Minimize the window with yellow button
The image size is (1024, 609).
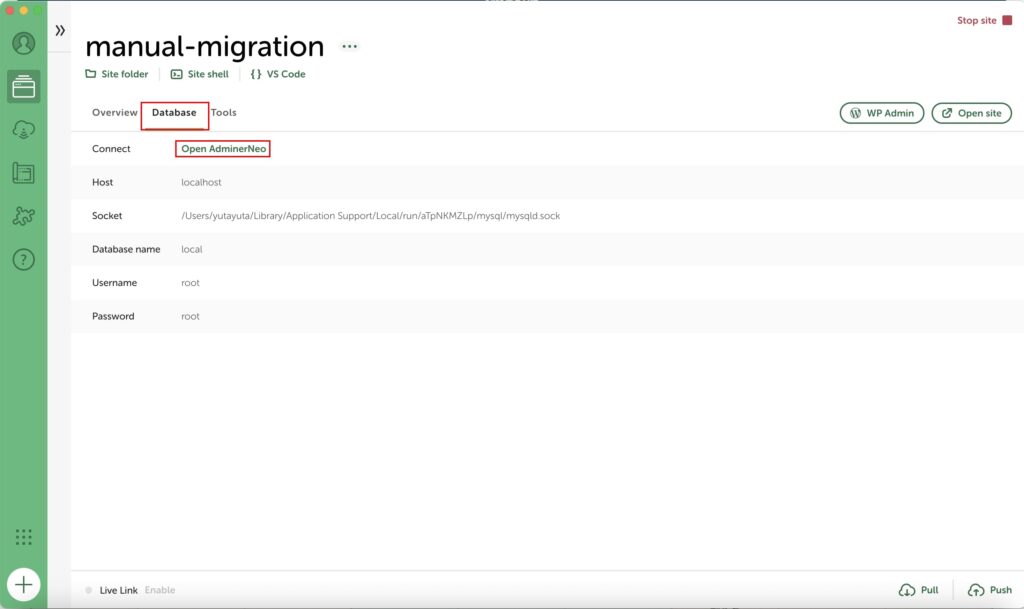click(x=24, y=10)
